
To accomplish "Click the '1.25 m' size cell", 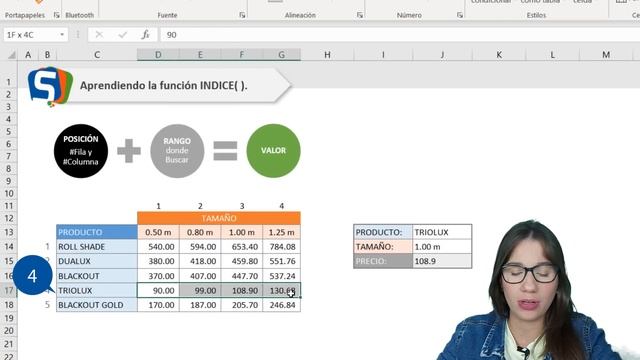I will (x=282, y=232).
